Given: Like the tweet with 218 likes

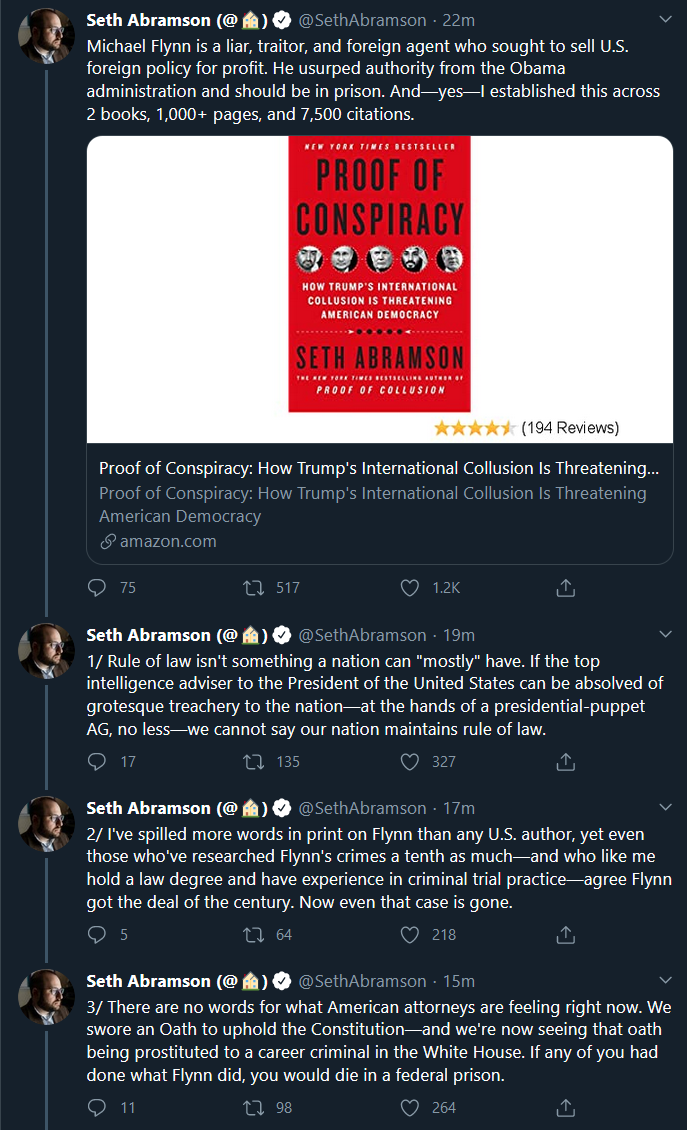Looking at the screenshot, I should click(x=409, y=935).
